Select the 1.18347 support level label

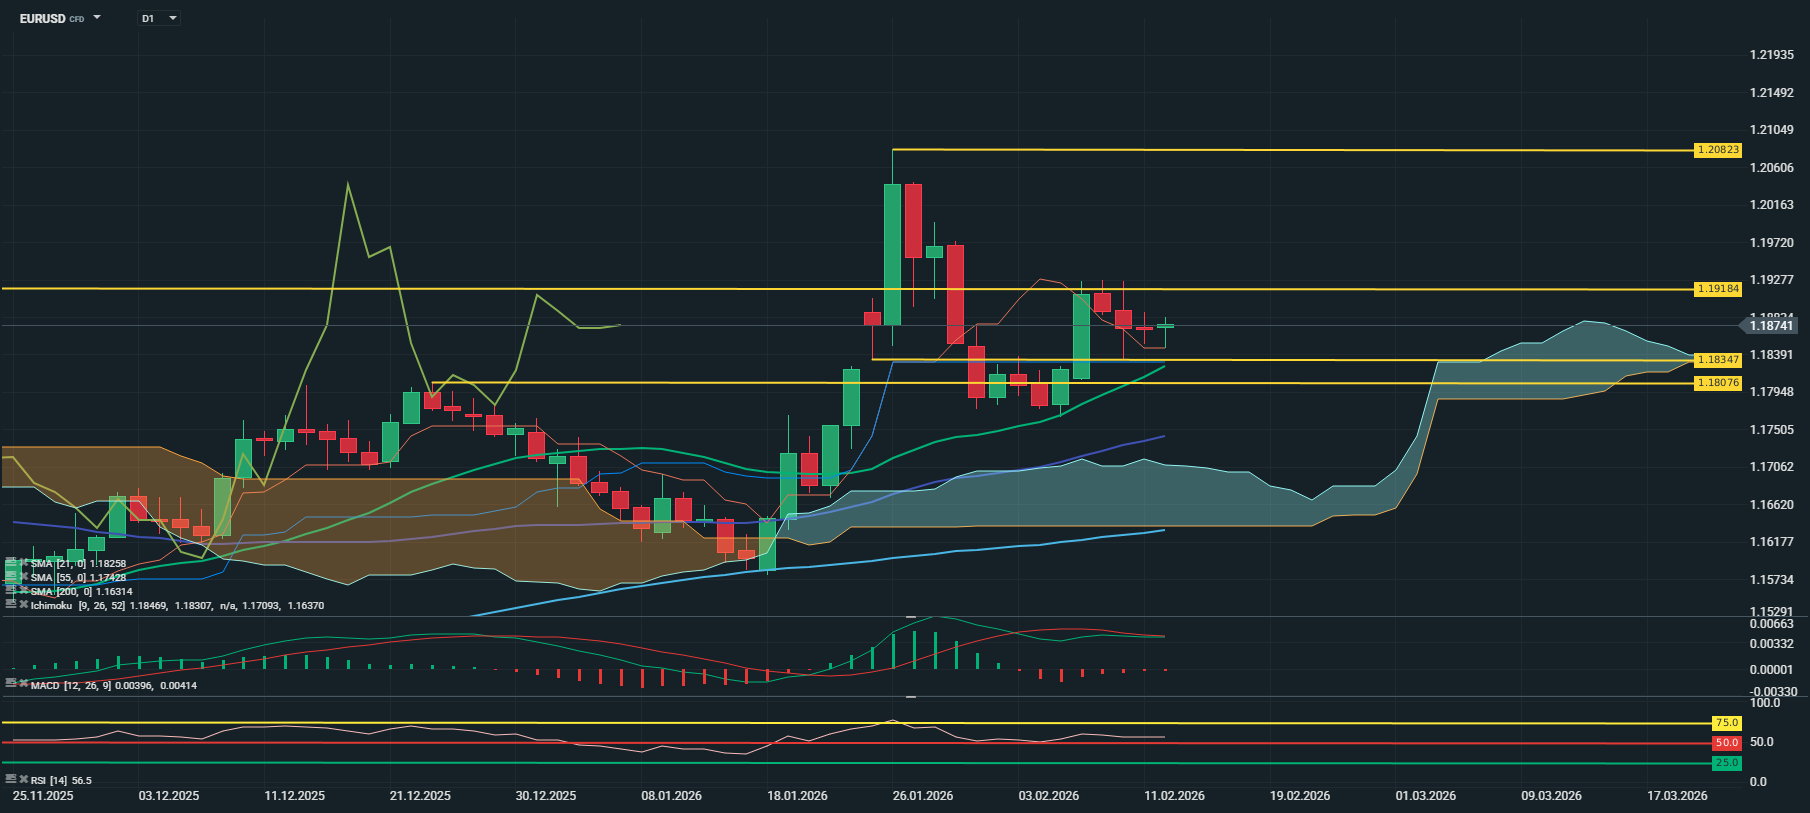coord(1718,360)
